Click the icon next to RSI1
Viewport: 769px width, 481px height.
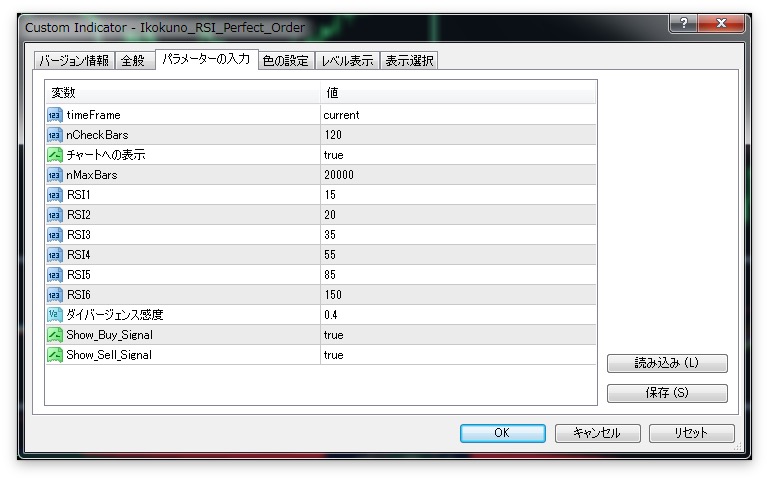[55, 195]
